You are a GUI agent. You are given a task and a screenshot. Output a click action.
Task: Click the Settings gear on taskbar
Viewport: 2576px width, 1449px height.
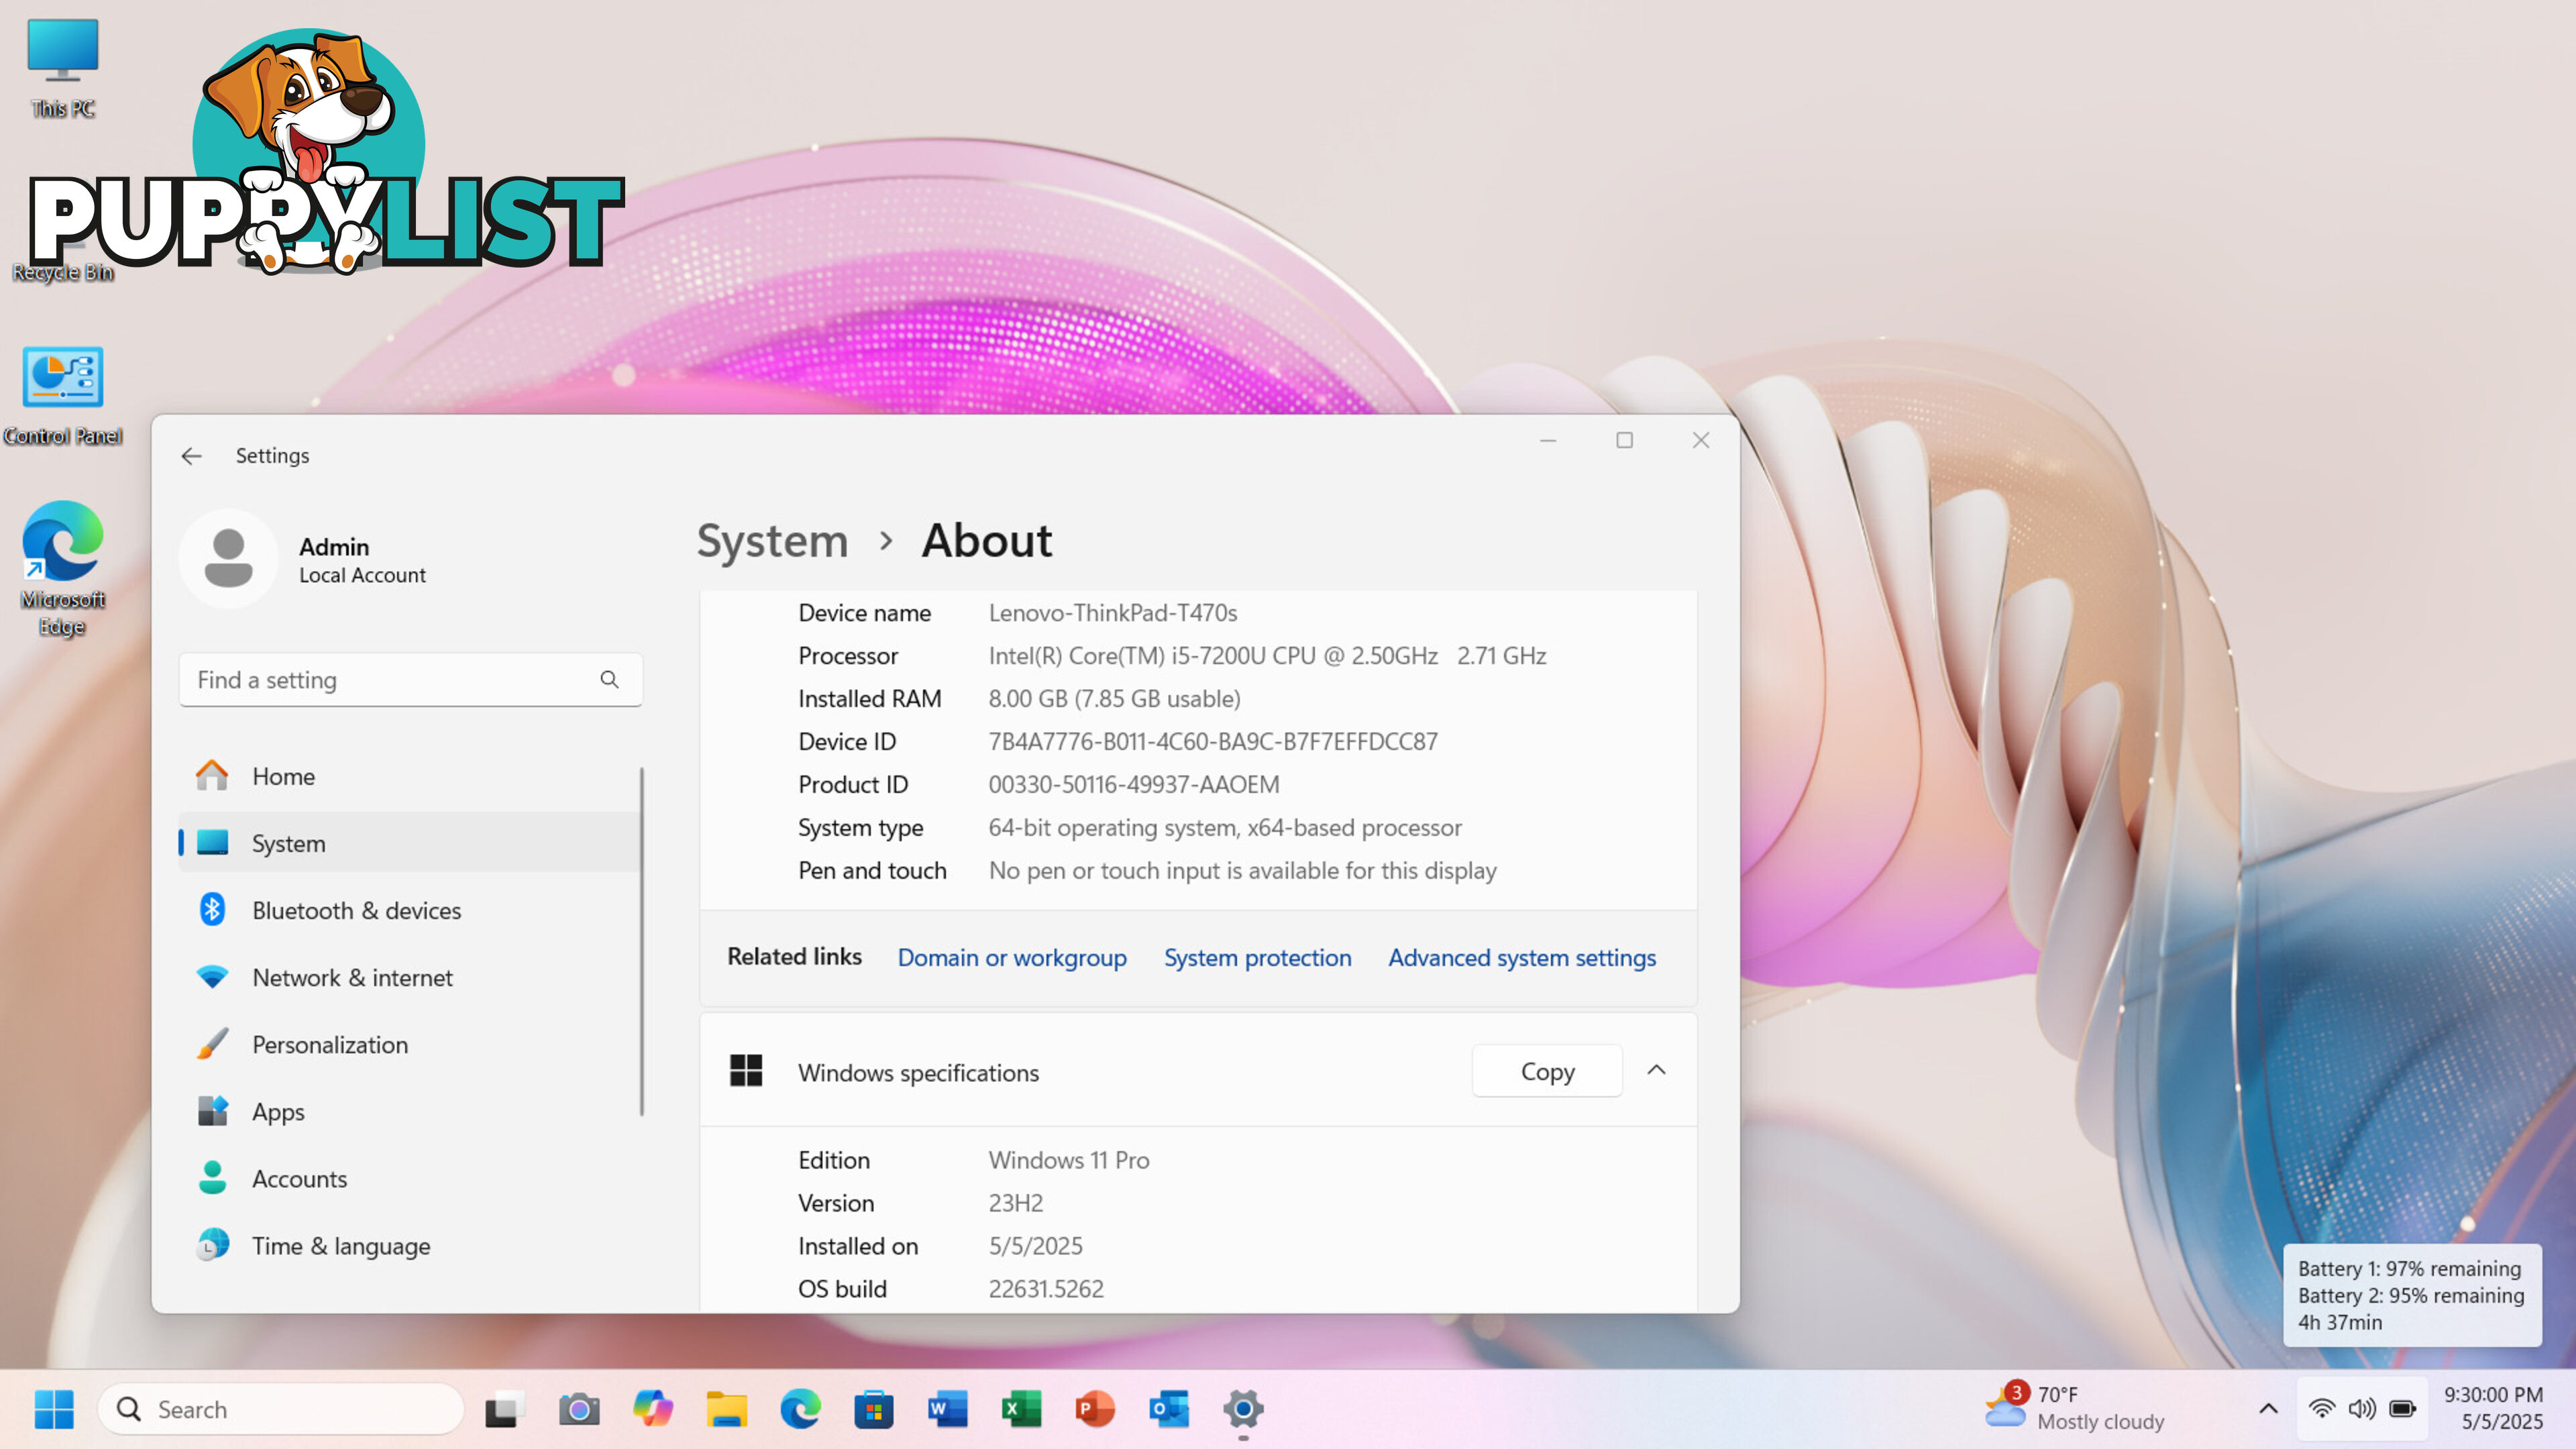tap(1243, 1409)
